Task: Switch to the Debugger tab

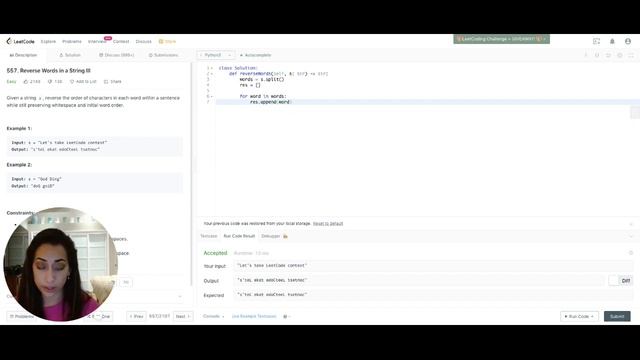Action: tap(274, 236)
